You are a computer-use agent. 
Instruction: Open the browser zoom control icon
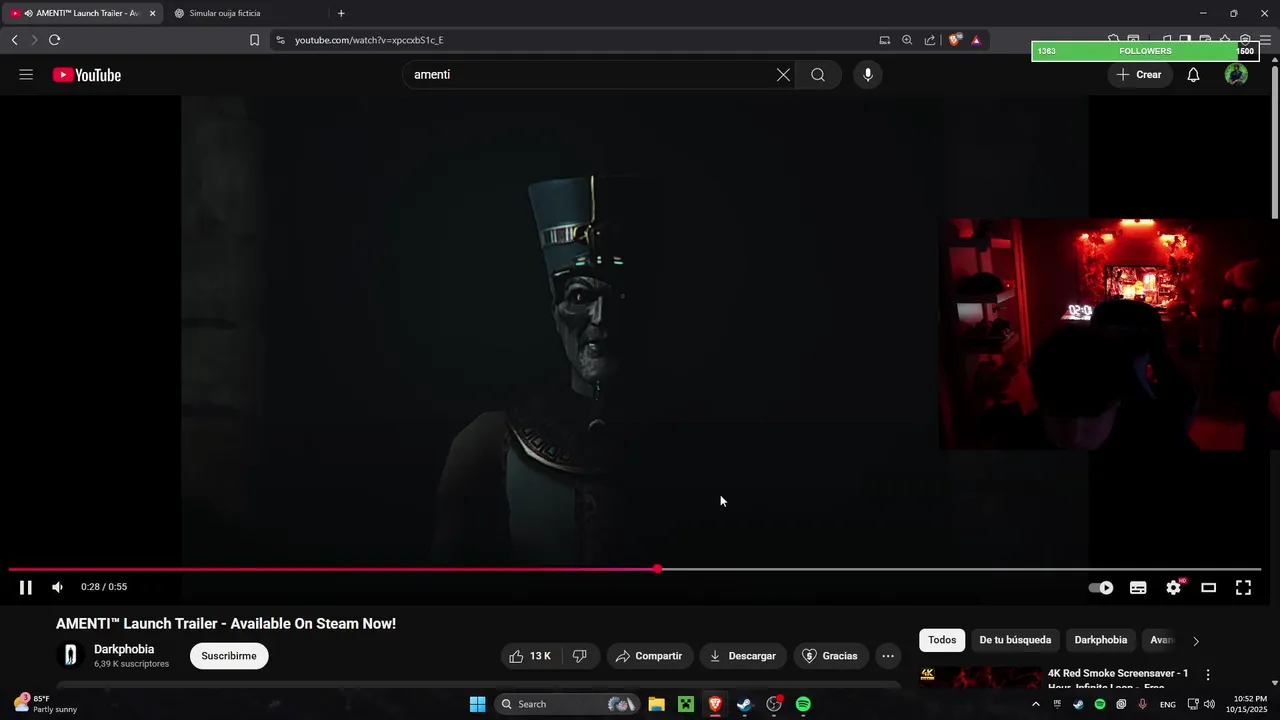pyautogui.click(x=907, y=40)
